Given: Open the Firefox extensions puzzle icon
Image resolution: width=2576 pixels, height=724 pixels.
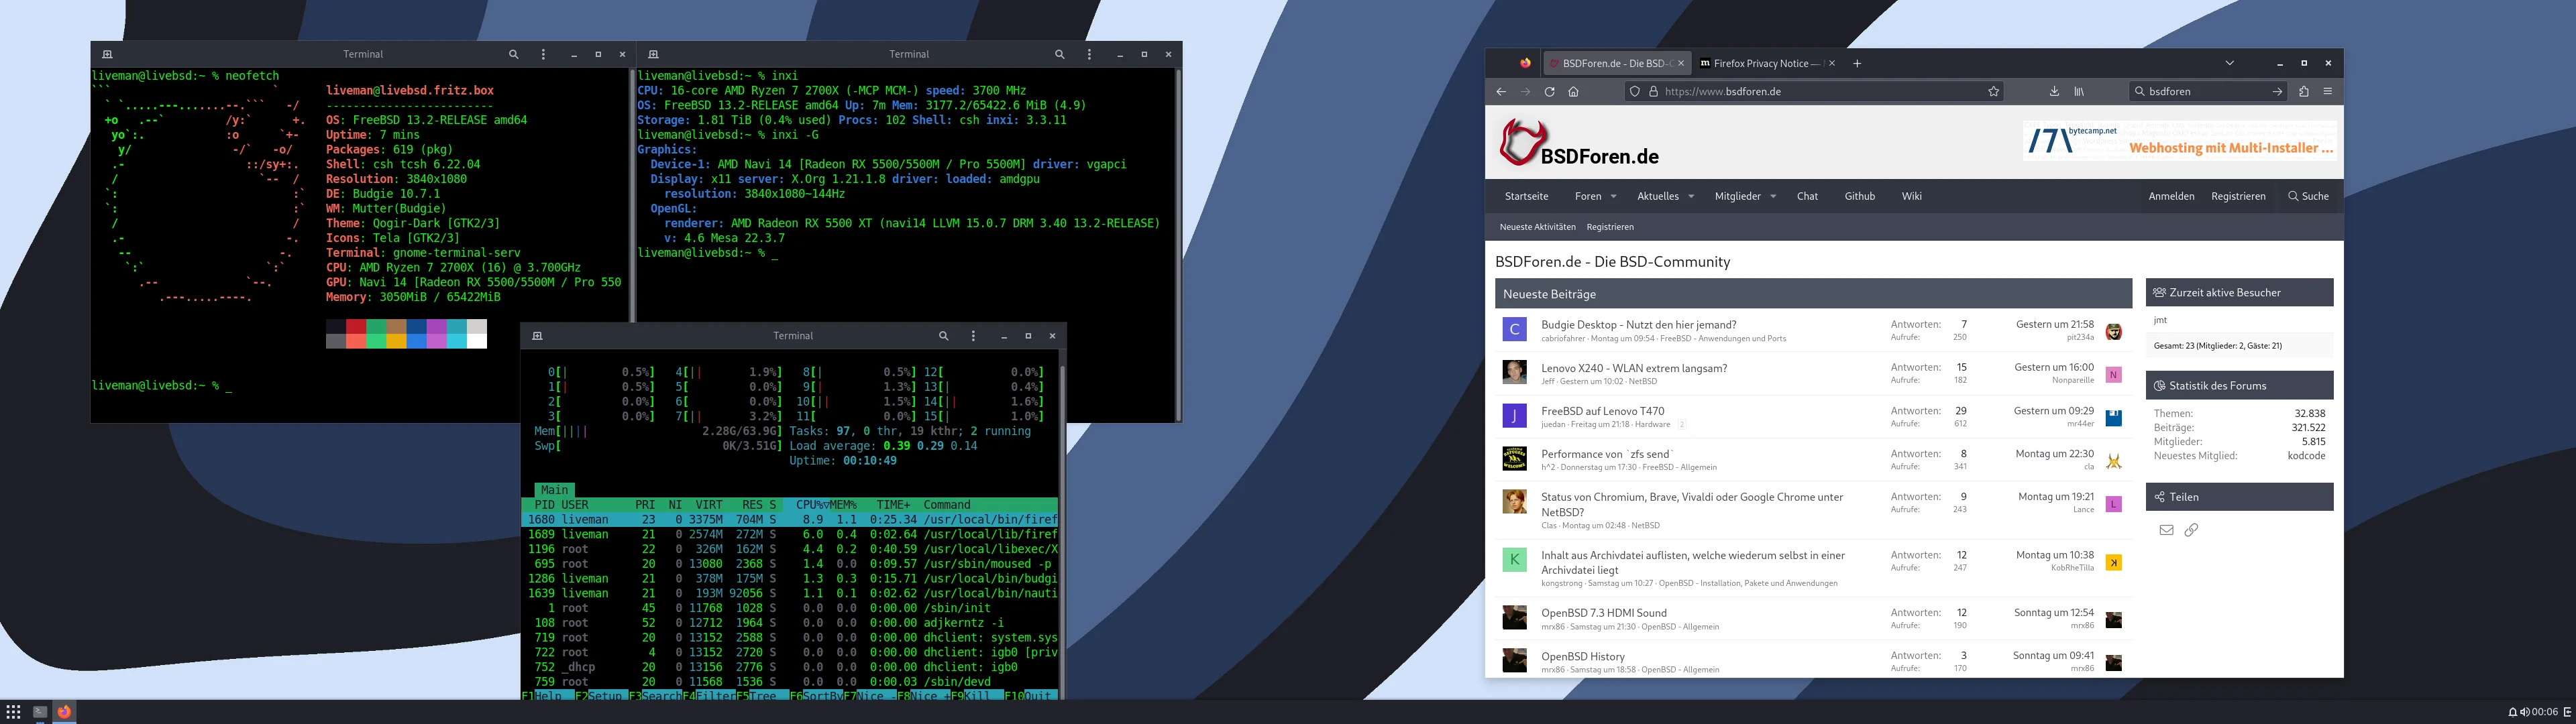Looking at the screenshot, I should click(2304, 92).
